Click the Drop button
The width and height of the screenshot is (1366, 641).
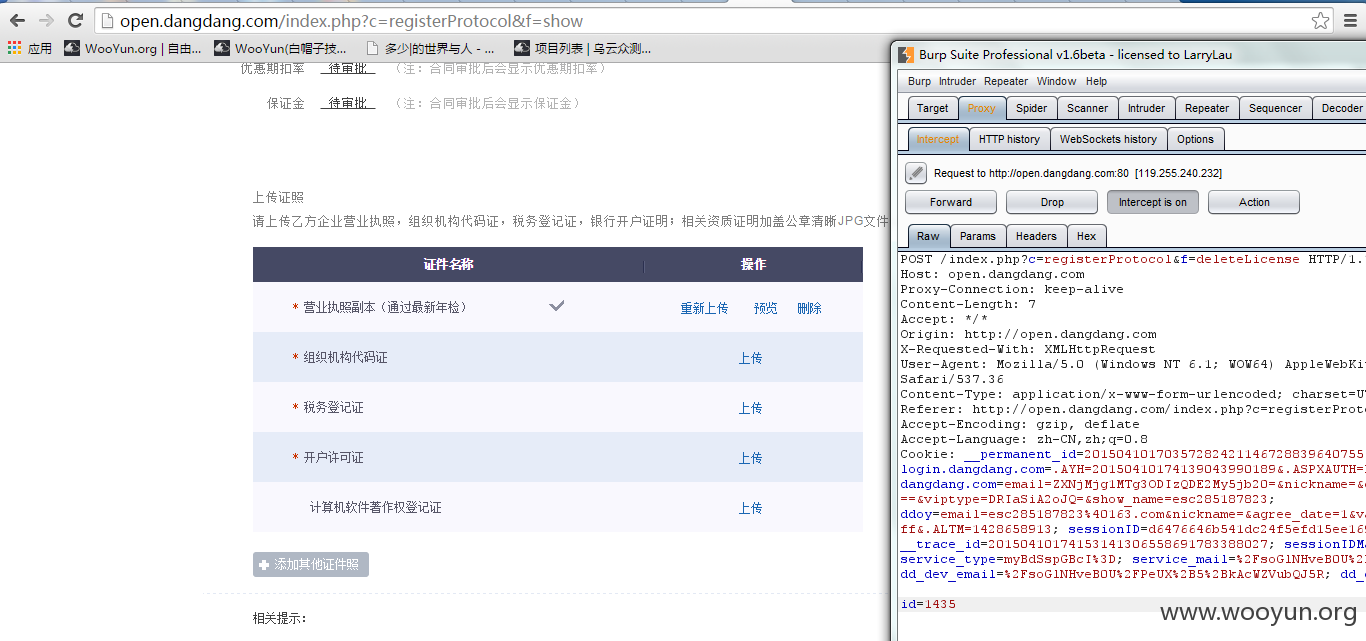(1052, 202)
